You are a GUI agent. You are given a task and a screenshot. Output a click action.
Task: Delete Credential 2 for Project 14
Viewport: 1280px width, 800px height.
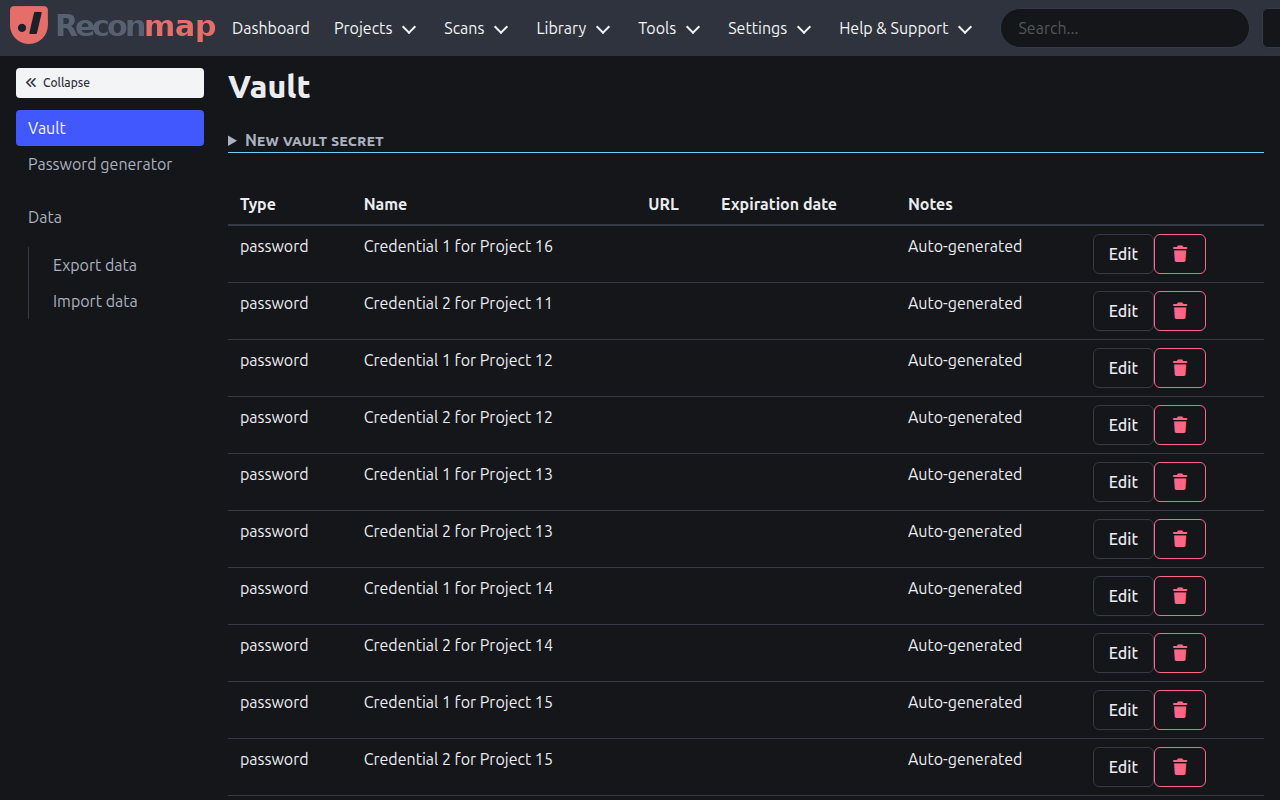pos(1179,652)
